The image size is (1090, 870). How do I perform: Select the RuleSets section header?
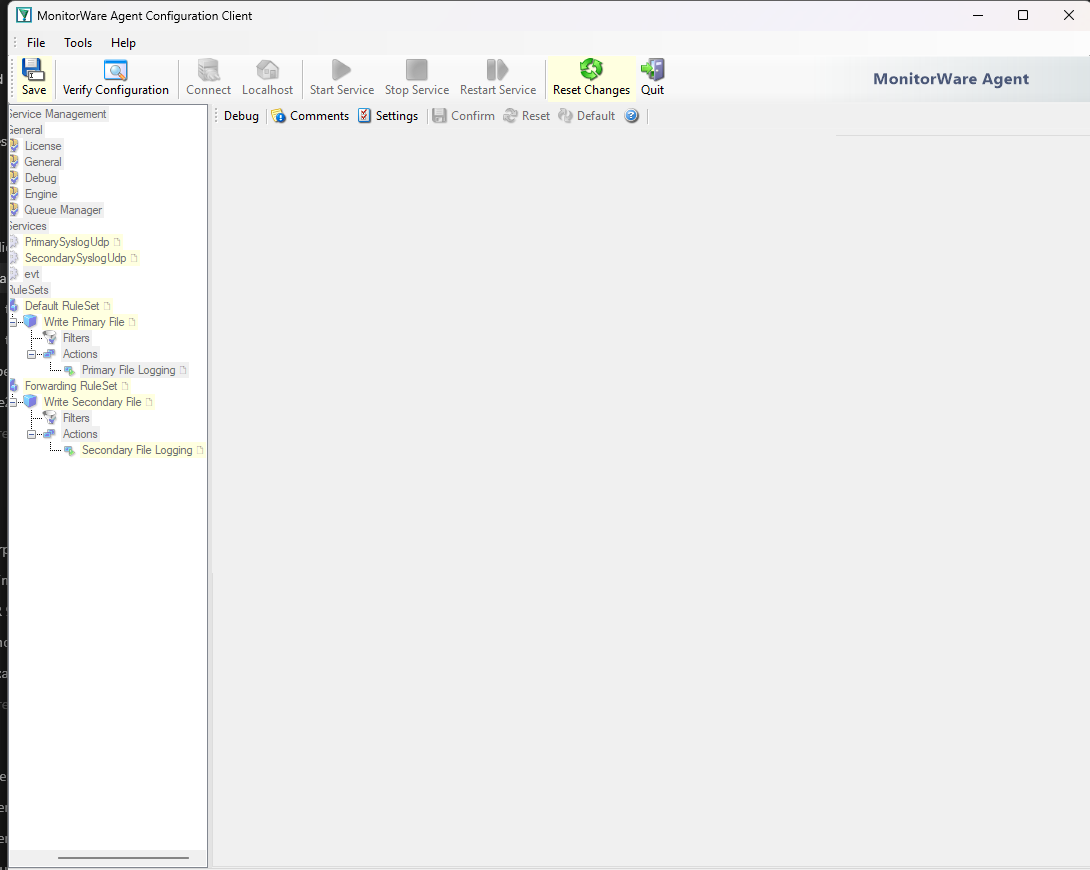[29, 290]
